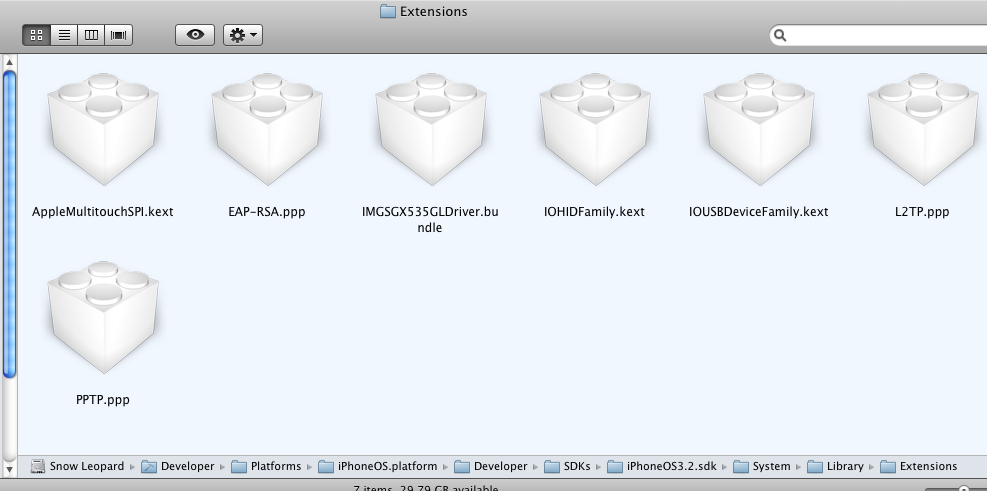Click the AppleMultitouchSPI.kext file name

coord(103,212)
